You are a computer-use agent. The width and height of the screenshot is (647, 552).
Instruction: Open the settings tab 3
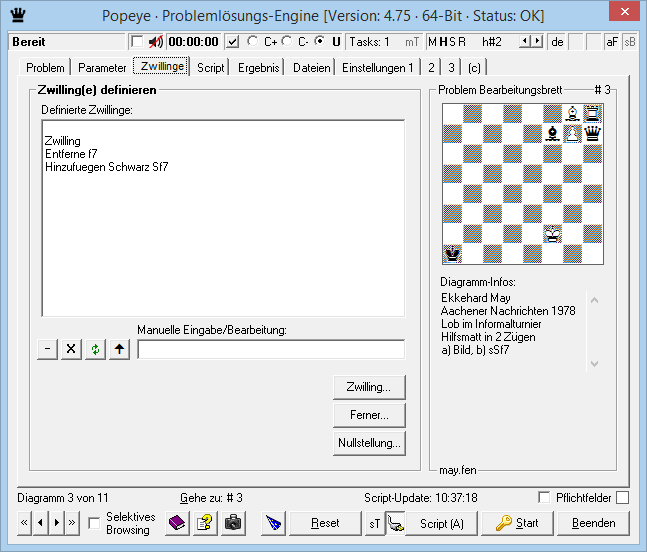451,68
